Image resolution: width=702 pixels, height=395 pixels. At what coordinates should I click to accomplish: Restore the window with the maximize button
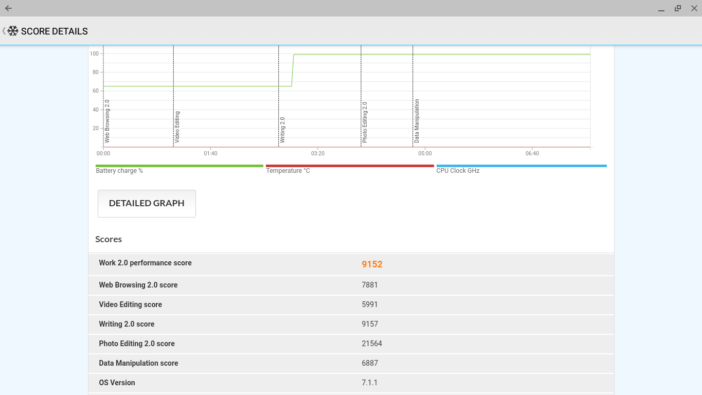point(678,8)
